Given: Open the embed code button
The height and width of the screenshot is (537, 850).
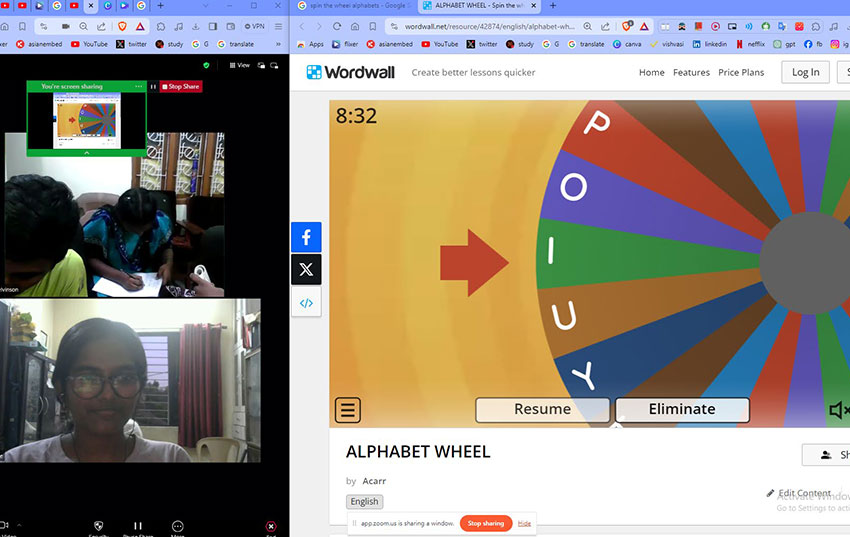Looking at the screenshot, I should 306,303.
